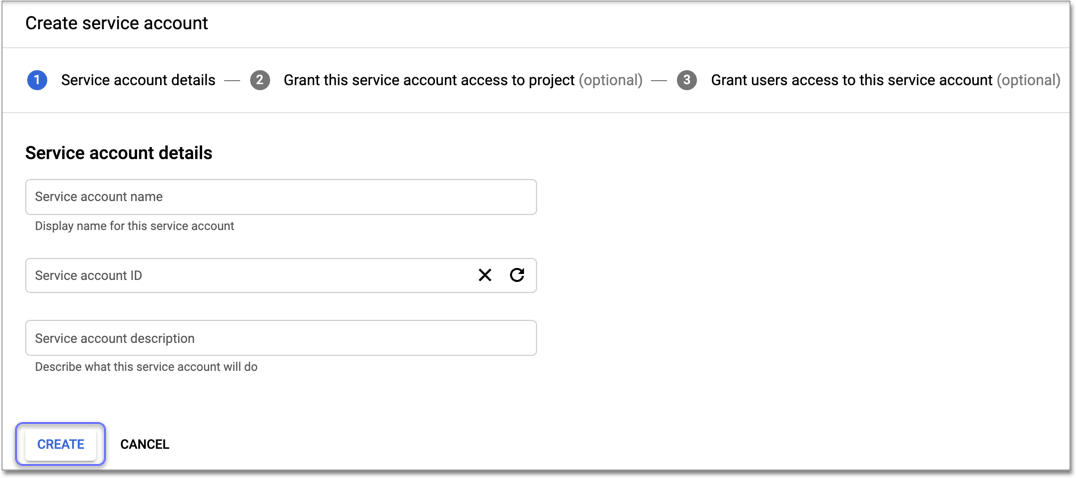Click the step 1 blue circle icon
Viewport: 1076px width, 478px height.
[37, 80]
